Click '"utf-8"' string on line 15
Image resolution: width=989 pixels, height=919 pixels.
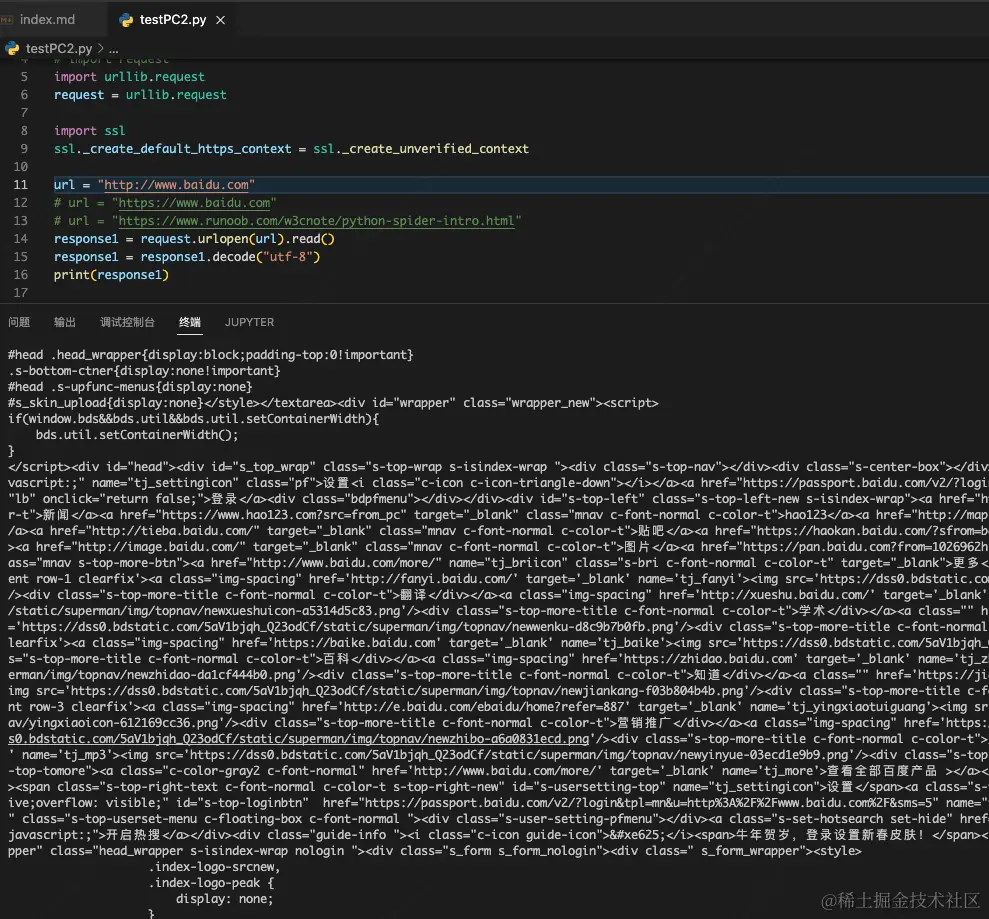tap(288, 257)
